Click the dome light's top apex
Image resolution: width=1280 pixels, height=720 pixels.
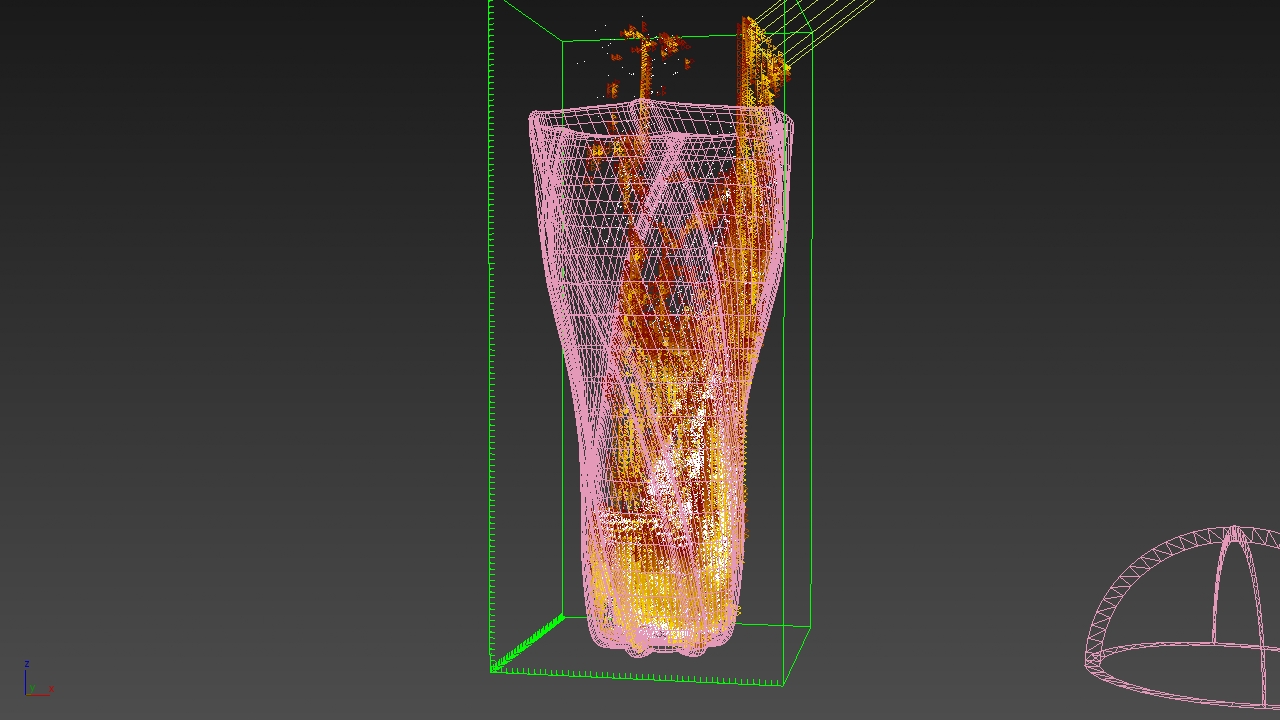pyautogui.click(x=1236, y=528)
